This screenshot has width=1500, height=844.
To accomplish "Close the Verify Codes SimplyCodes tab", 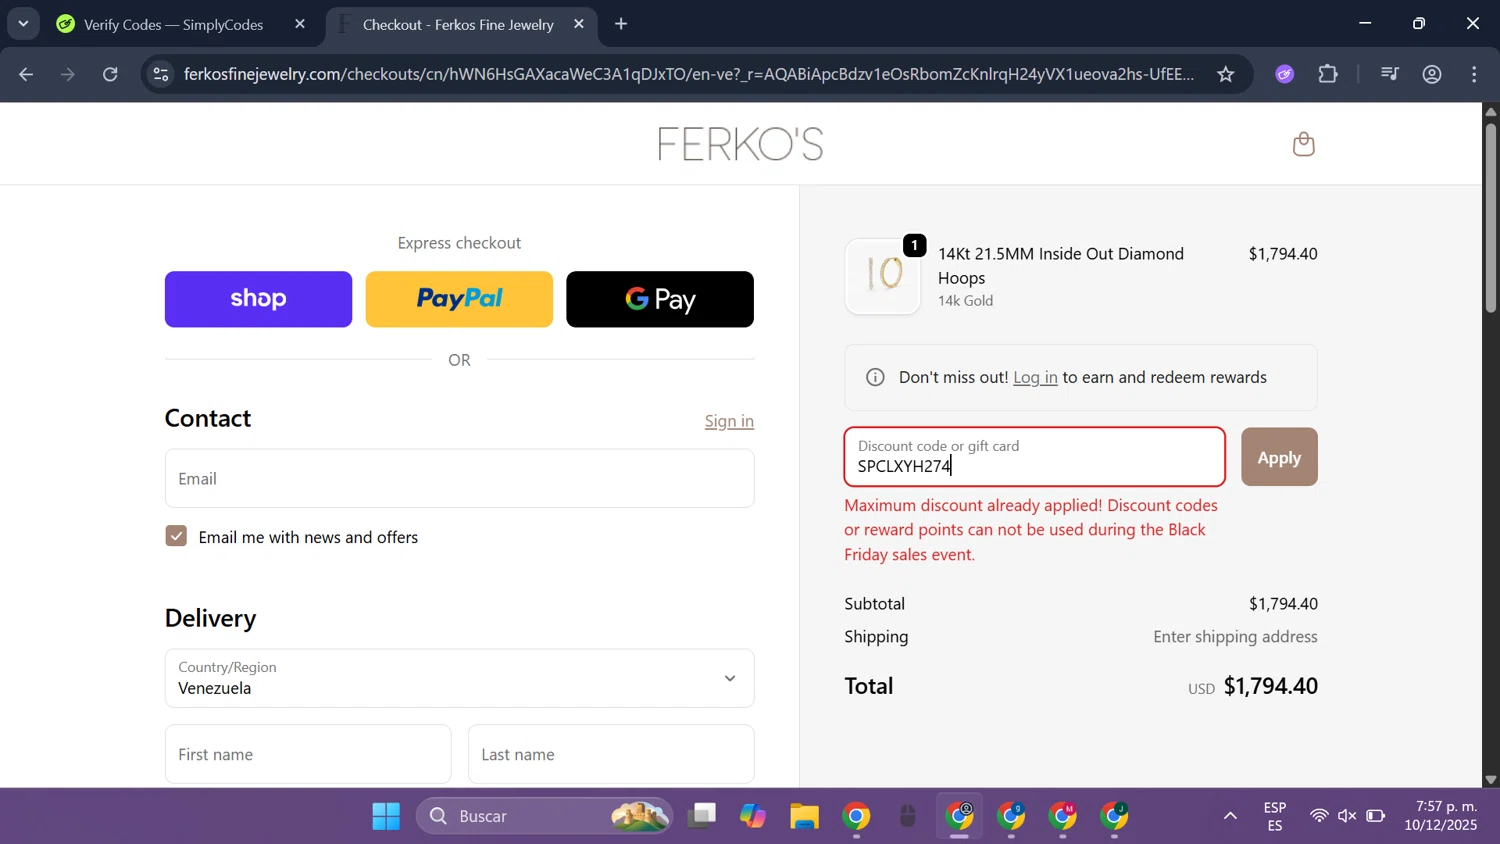I will point(300,24).
